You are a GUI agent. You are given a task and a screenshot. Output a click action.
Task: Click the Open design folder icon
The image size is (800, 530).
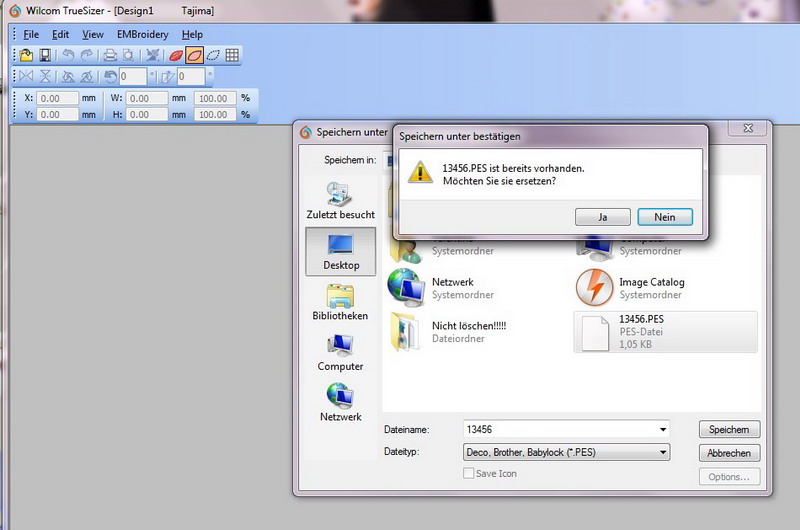point(25,55)
